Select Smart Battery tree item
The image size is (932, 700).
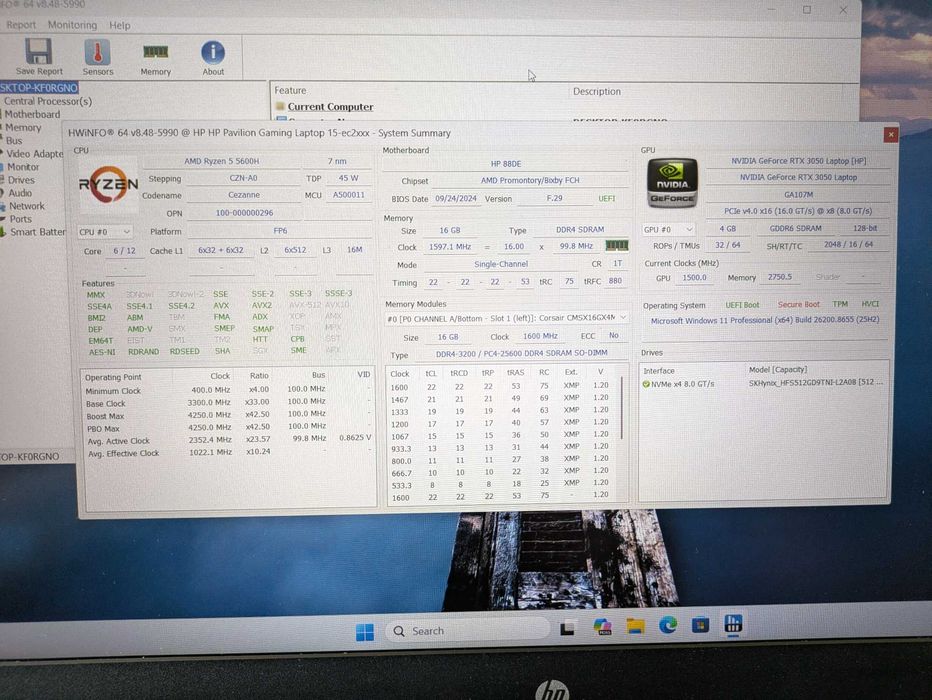pos(37,232)
